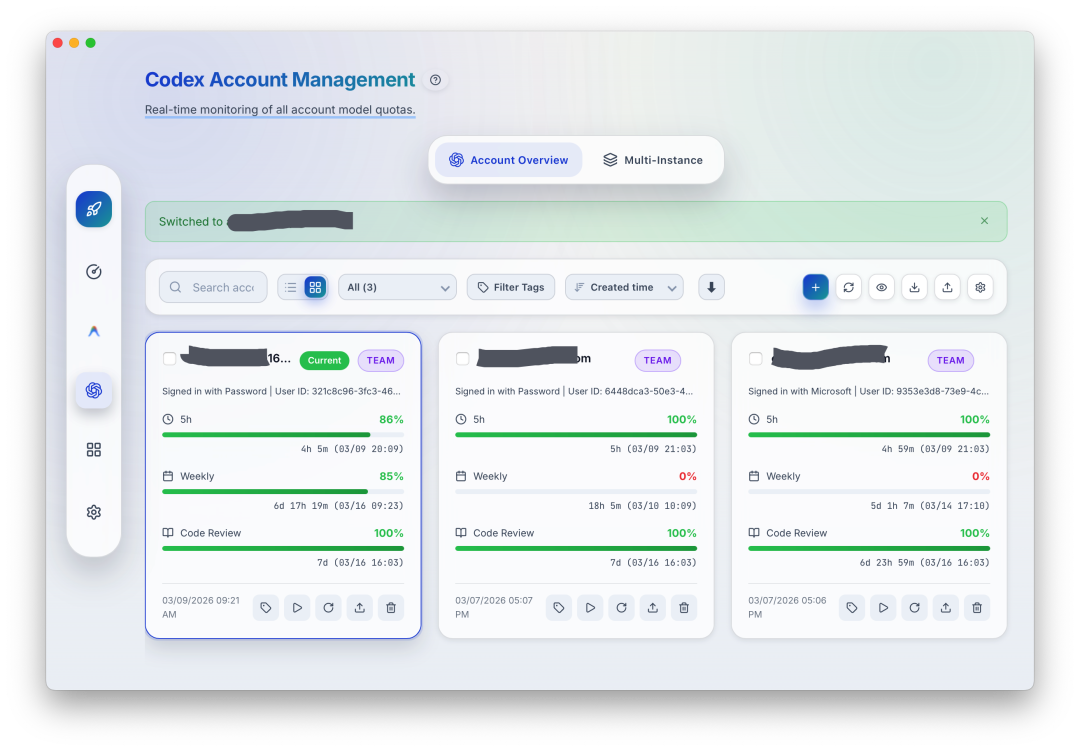Export the 03/07/2026 05:06 PM account
The width and height of the screenshot is (1080, 751).
946,608
